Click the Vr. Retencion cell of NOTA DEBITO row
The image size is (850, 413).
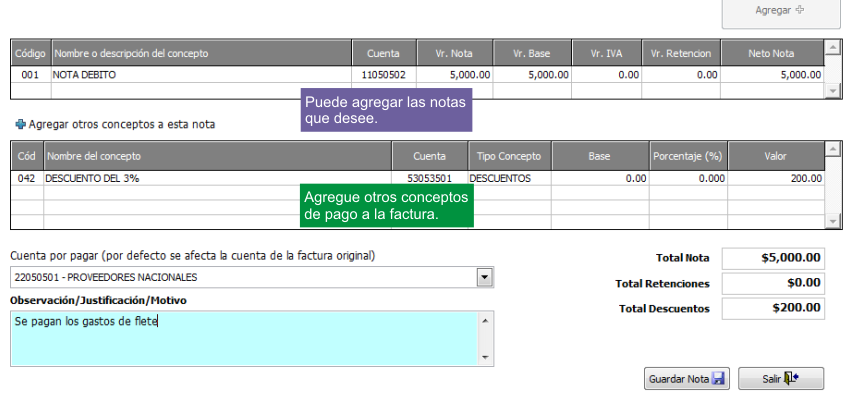[681, 75]
